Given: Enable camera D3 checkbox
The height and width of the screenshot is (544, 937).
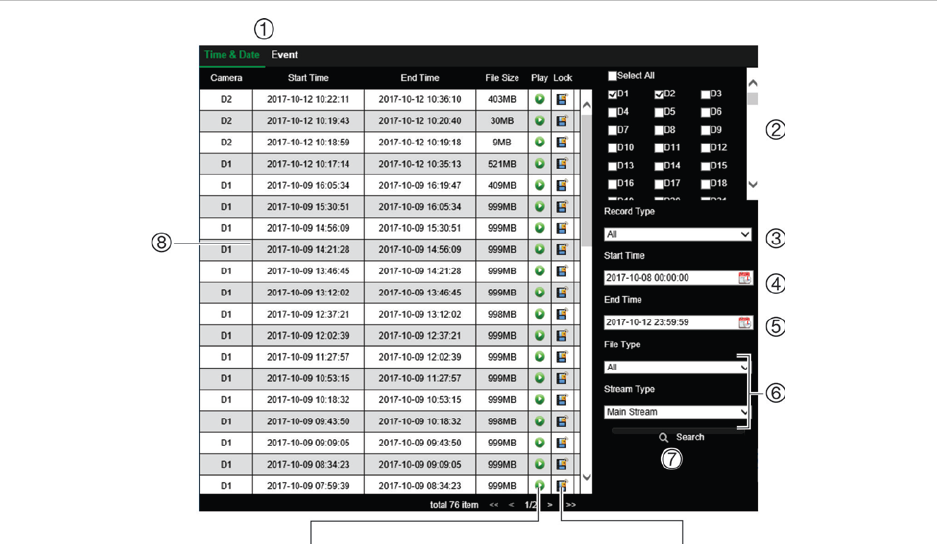Looking at the screenshot, I should coord(705,94).
